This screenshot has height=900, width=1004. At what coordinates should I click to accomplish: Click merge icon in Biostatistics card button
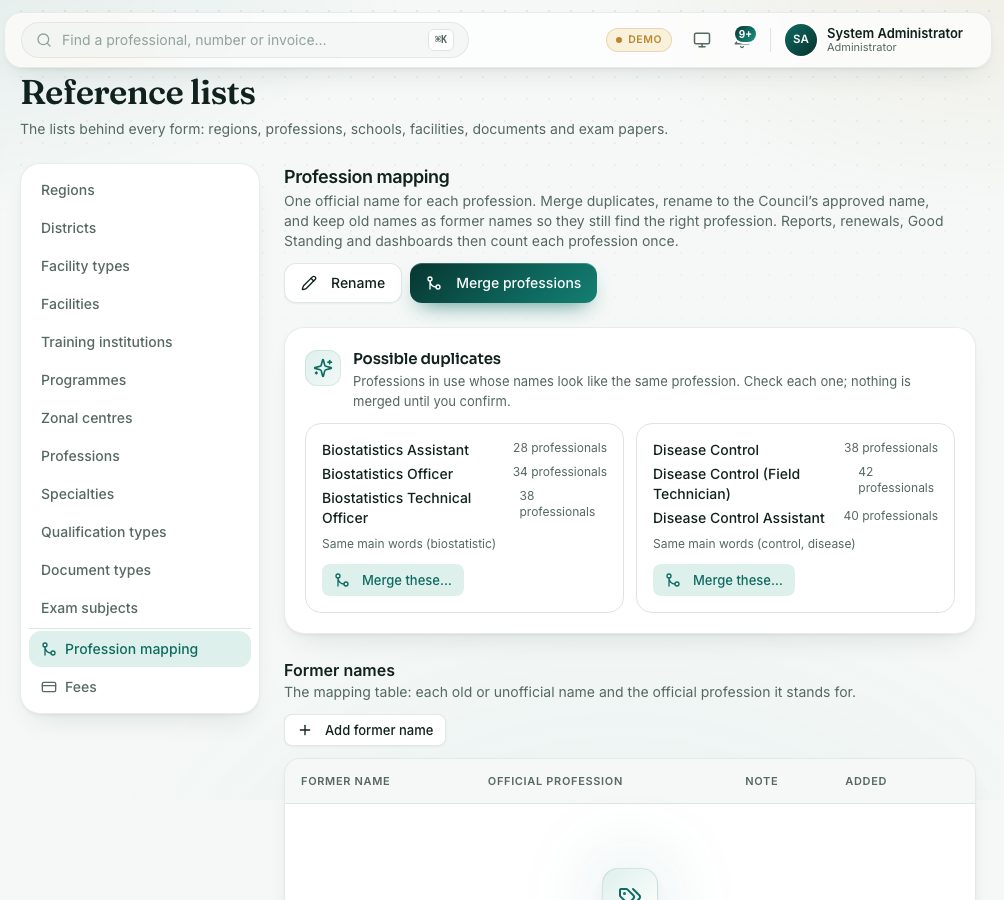[x=342, y=581]
